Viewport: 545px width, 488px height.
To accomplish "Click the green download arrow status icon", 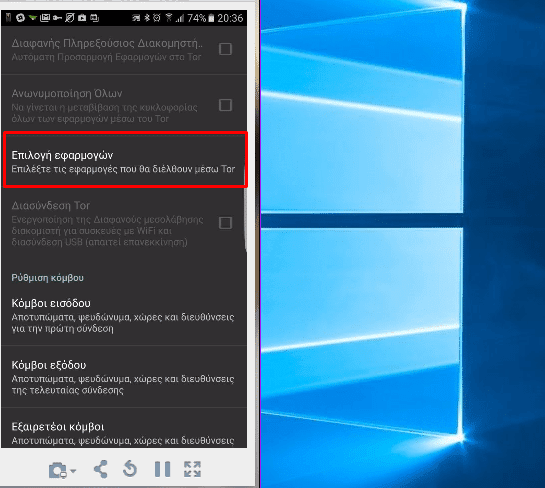I will click(33, 18).
